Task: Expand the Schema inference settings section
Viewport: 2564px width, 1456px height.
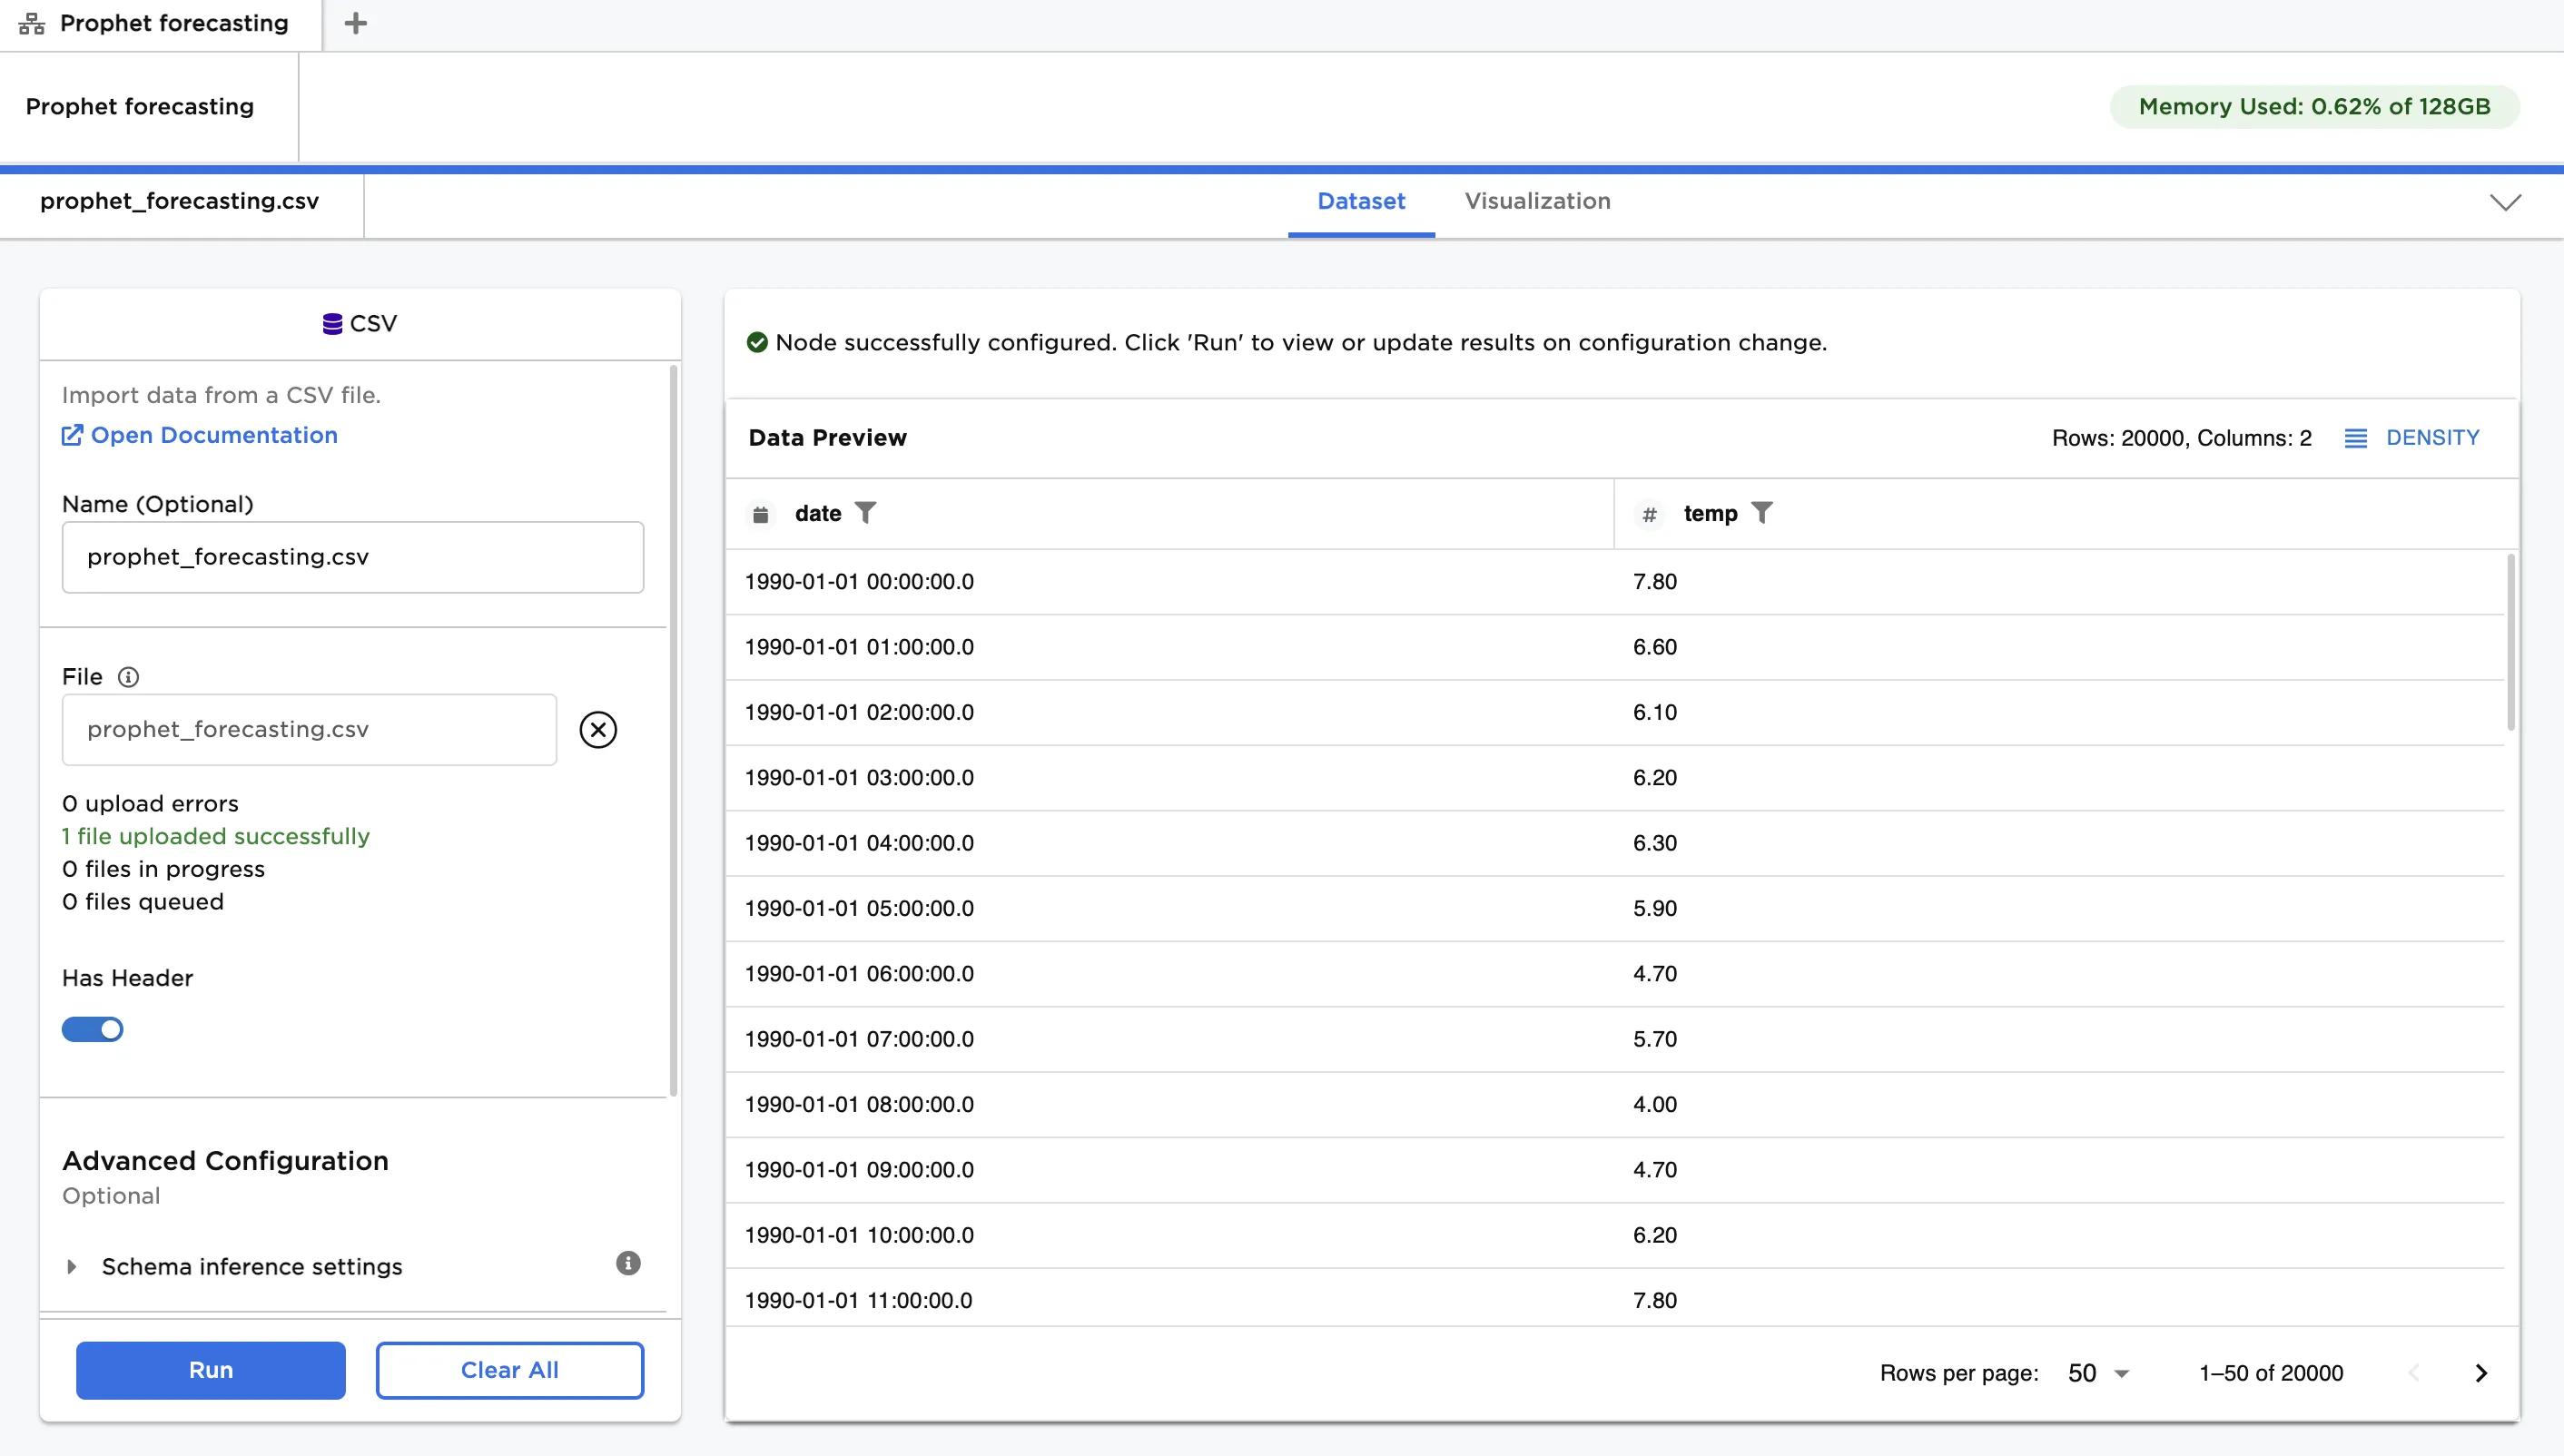Action: pyautogui.click(x=72, y=1266)
